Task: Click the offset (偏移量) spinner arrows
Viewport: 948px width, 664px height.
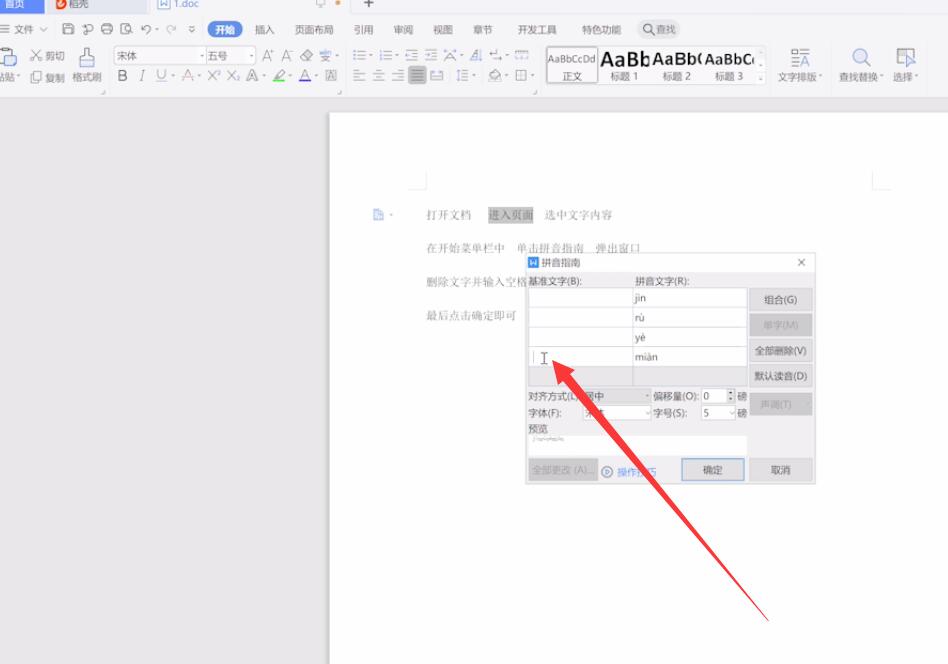Action: pos(730,395)
